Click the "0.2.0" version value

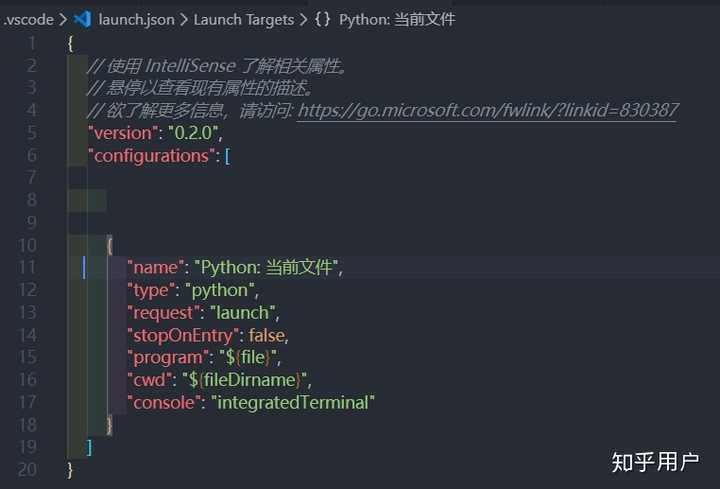(193, 133)
